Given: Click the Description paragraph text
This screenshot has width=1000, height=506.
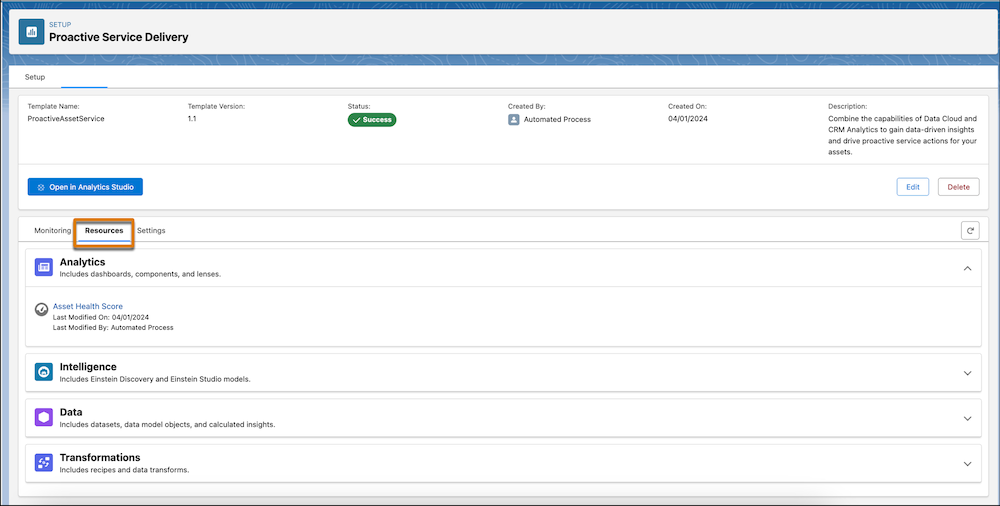Looking at the screenshot, I should pos(902,135).
